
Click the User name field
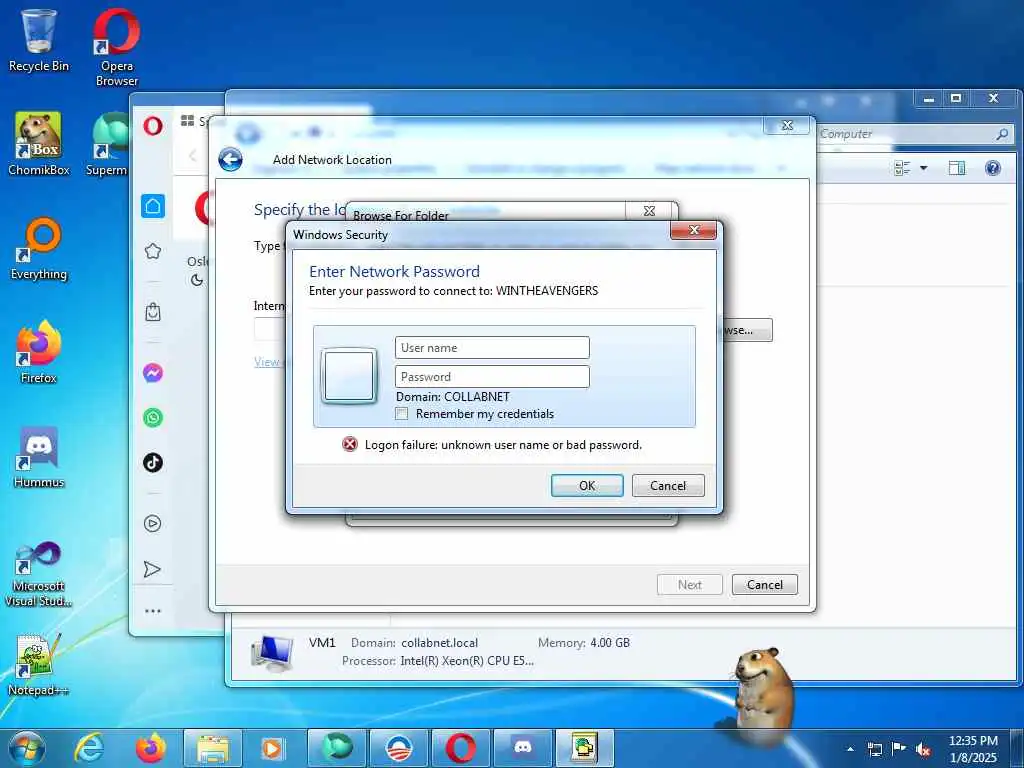click(x=492, y=347)
